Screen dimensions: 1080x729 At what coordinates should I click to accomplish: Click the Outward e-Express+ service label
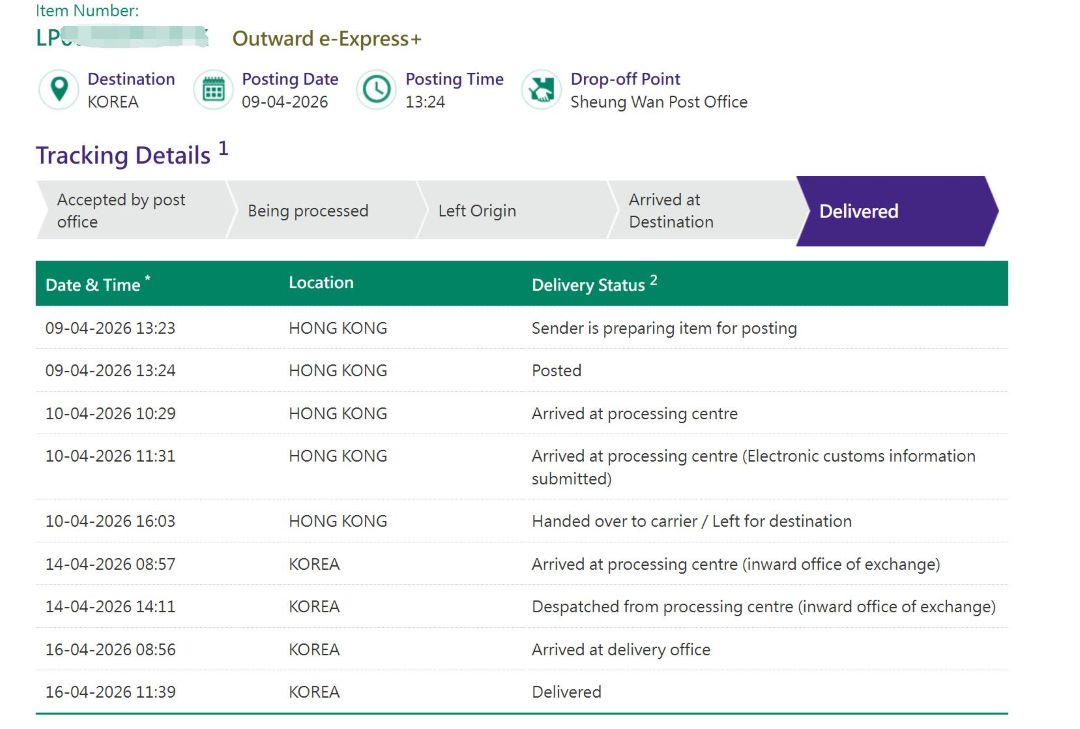click(x=327, y=39)
